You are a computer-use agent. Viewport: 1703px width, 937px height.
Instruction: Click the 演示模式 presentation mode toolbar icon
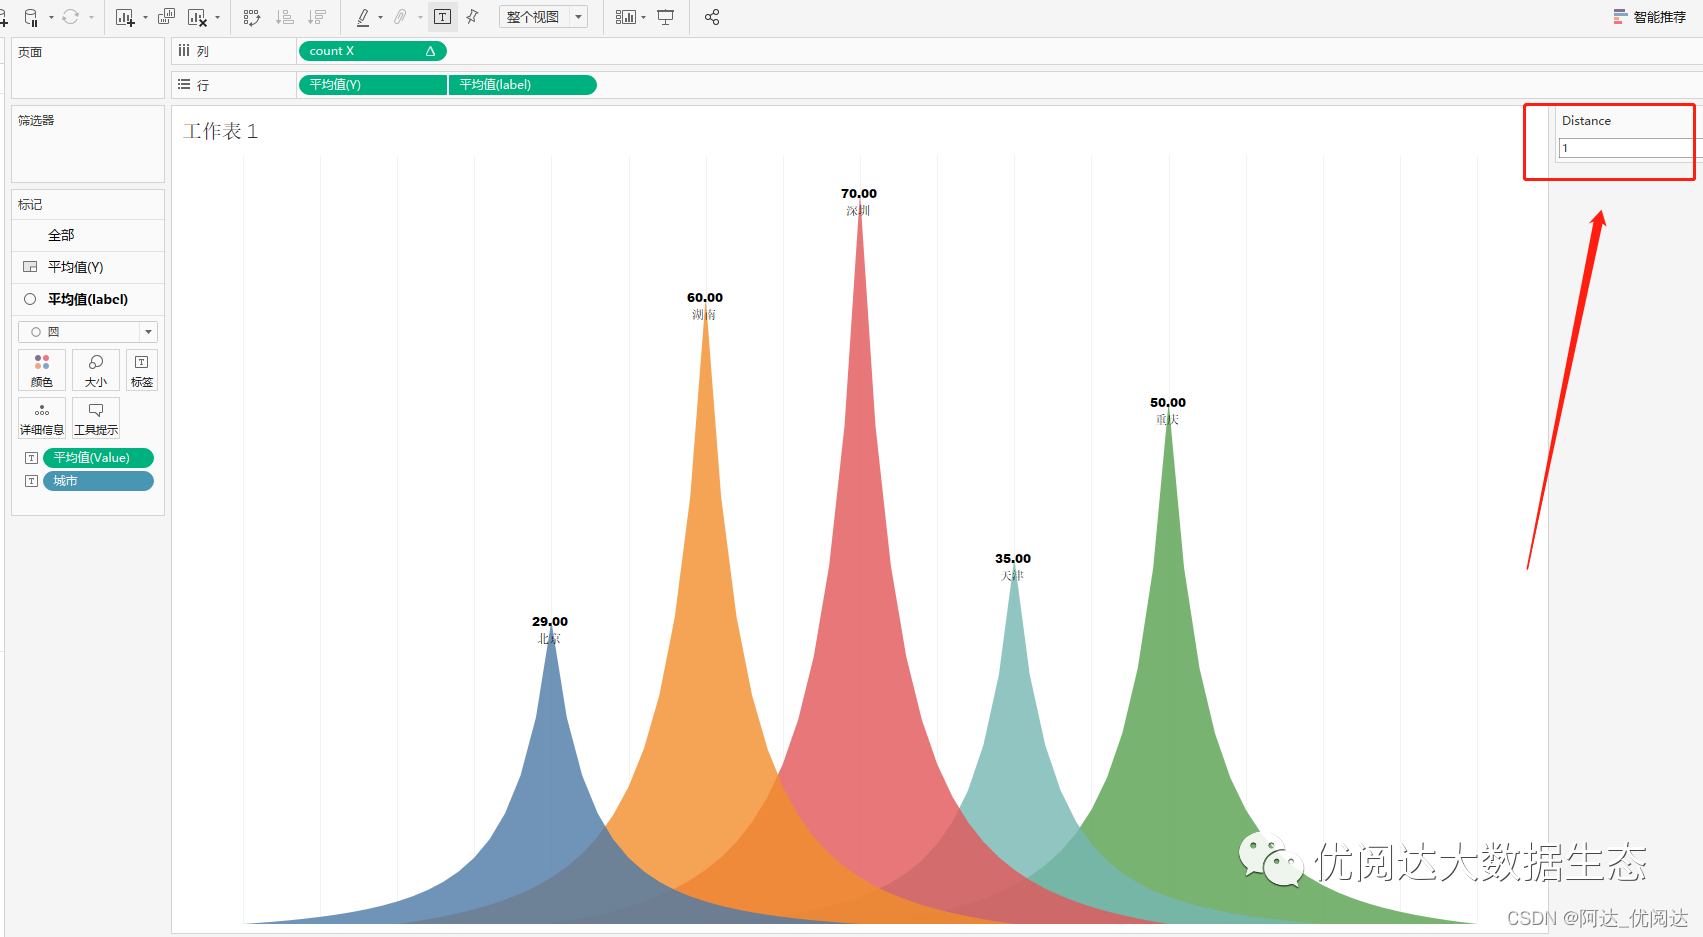click(666, 17)
